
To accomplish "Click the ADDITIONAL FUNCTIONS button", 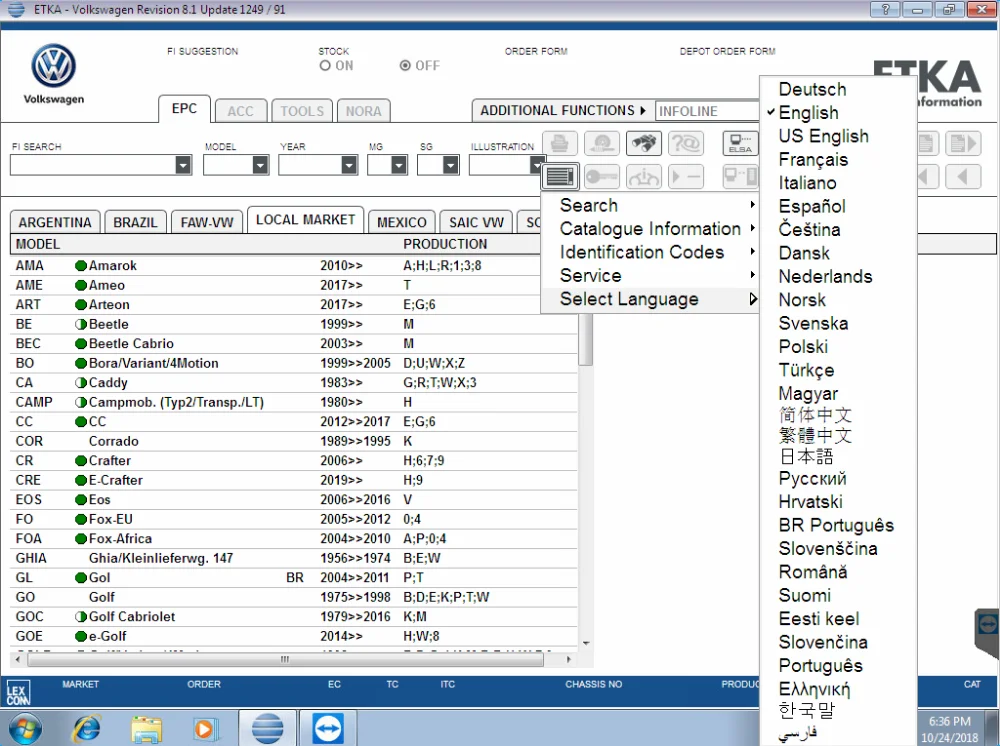I will click(562, 110).
